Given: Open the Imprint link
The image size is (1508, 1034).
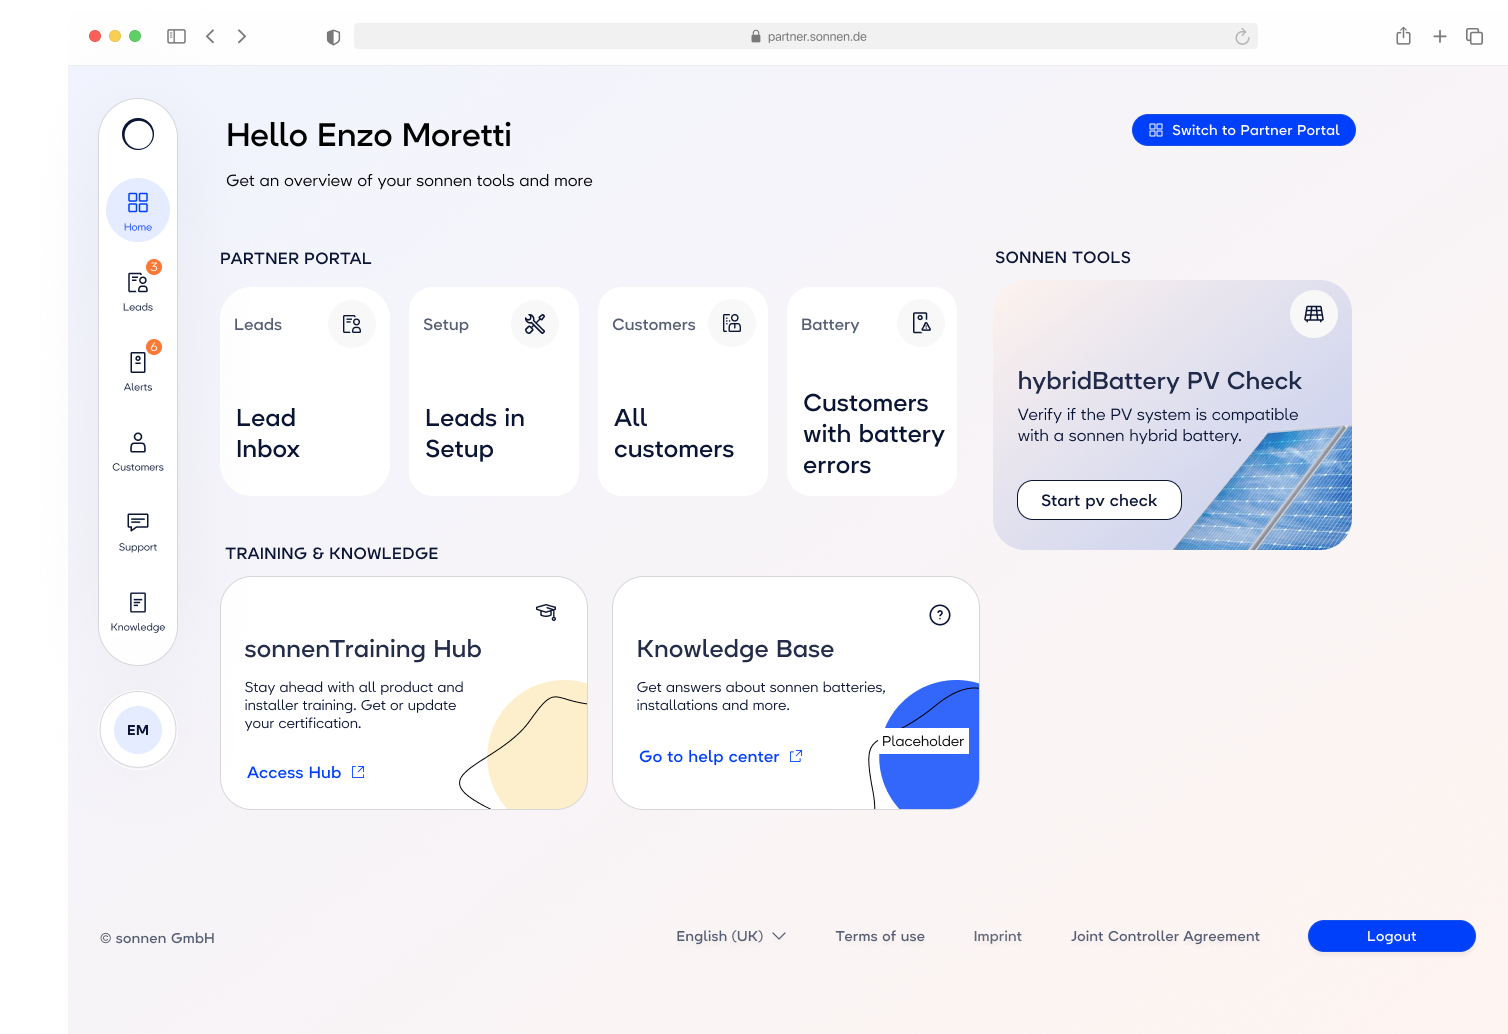Looking at the screenshot, I should coord(998,936).
